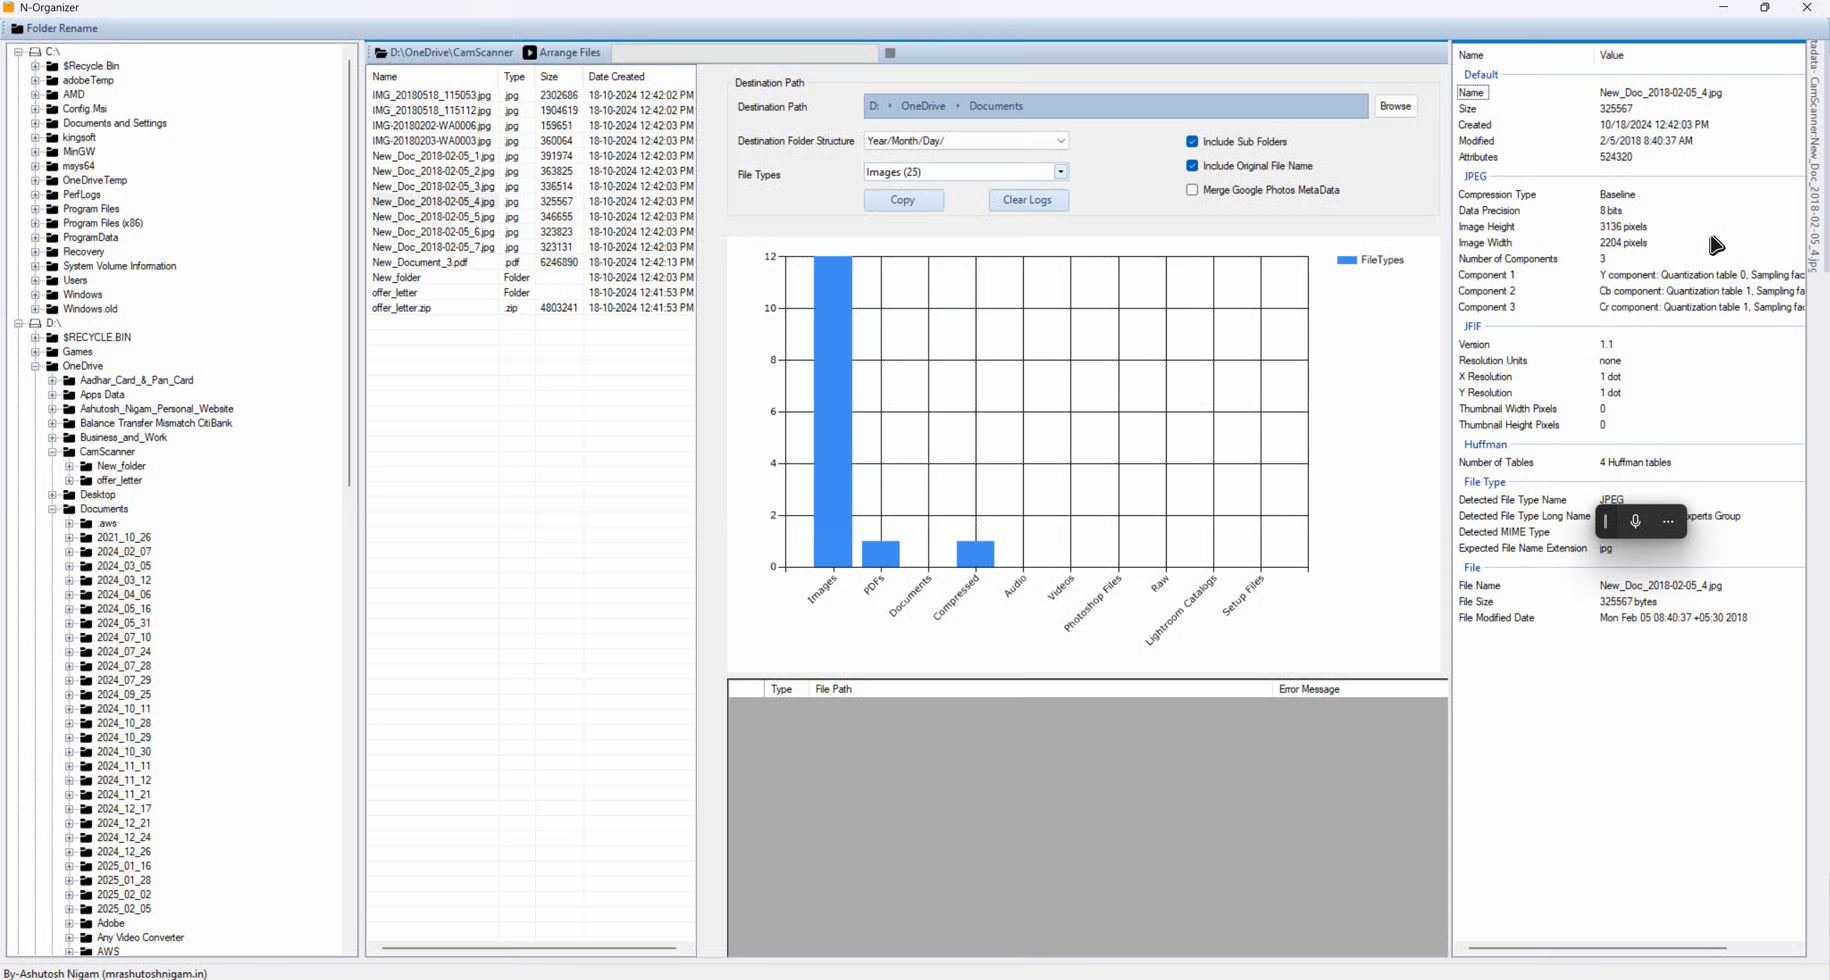Viewport: 1830px width, 980px height.
Task: Click the Arrange Files play icon
Action: click(x=530, y=53)
